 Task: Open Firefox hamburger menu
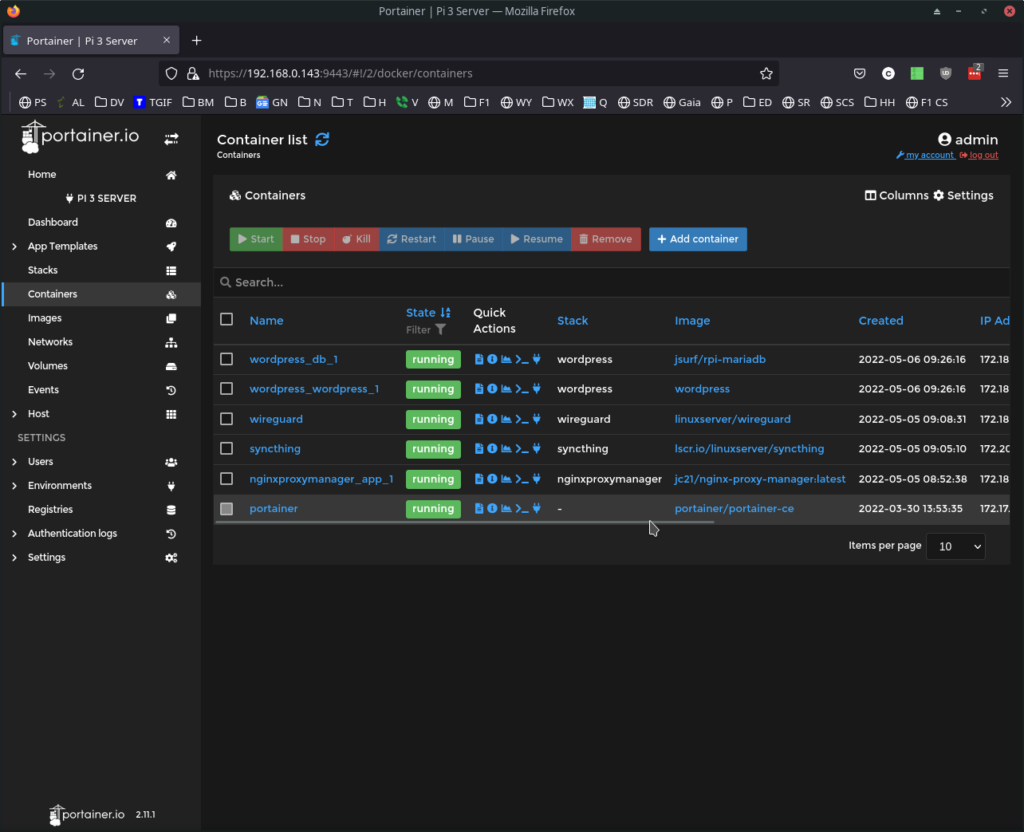1003,74
